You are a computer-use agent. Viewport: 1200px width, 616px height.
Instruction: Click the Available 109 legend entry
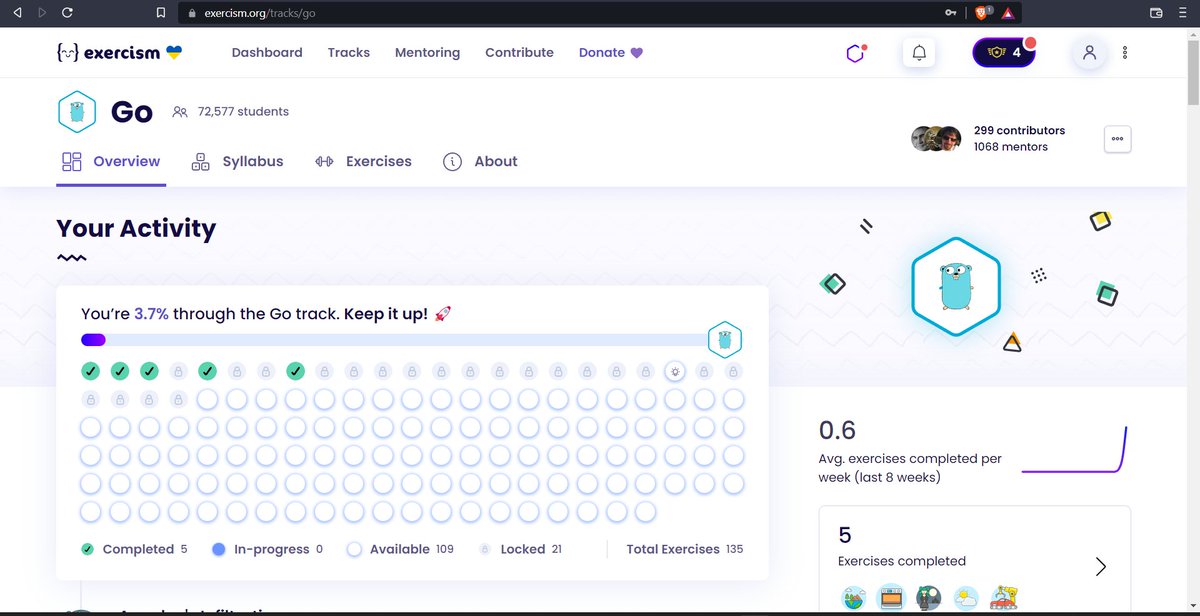(400, 549)
